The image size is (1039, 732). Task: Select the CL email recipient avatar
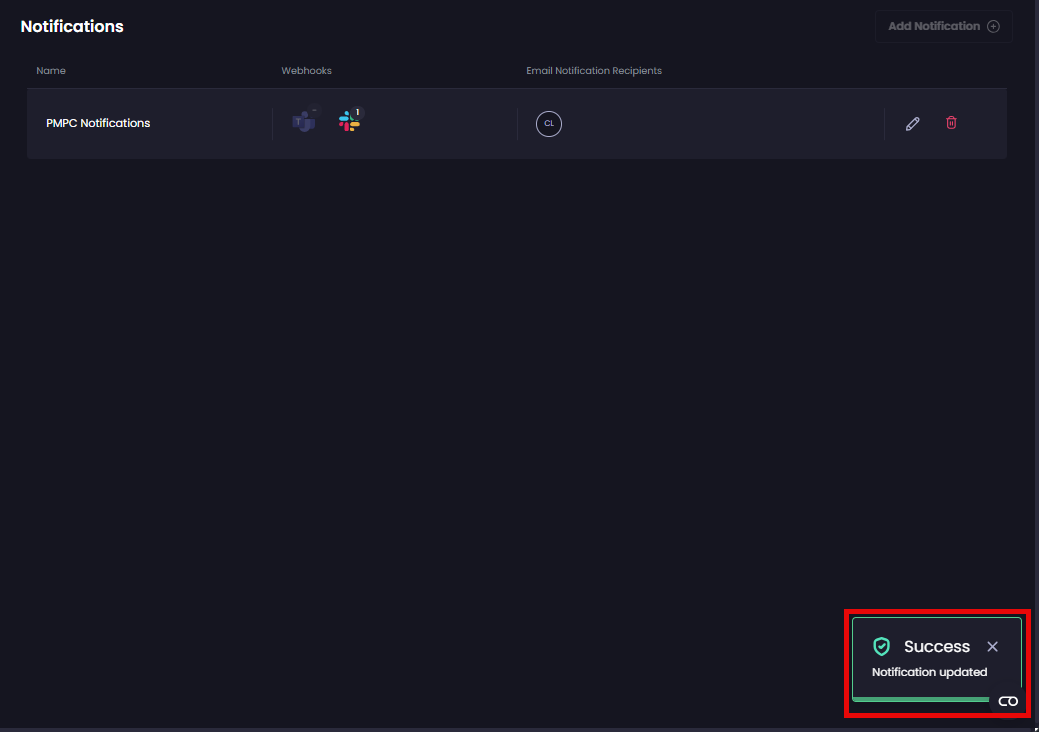[x=549, y=124]
